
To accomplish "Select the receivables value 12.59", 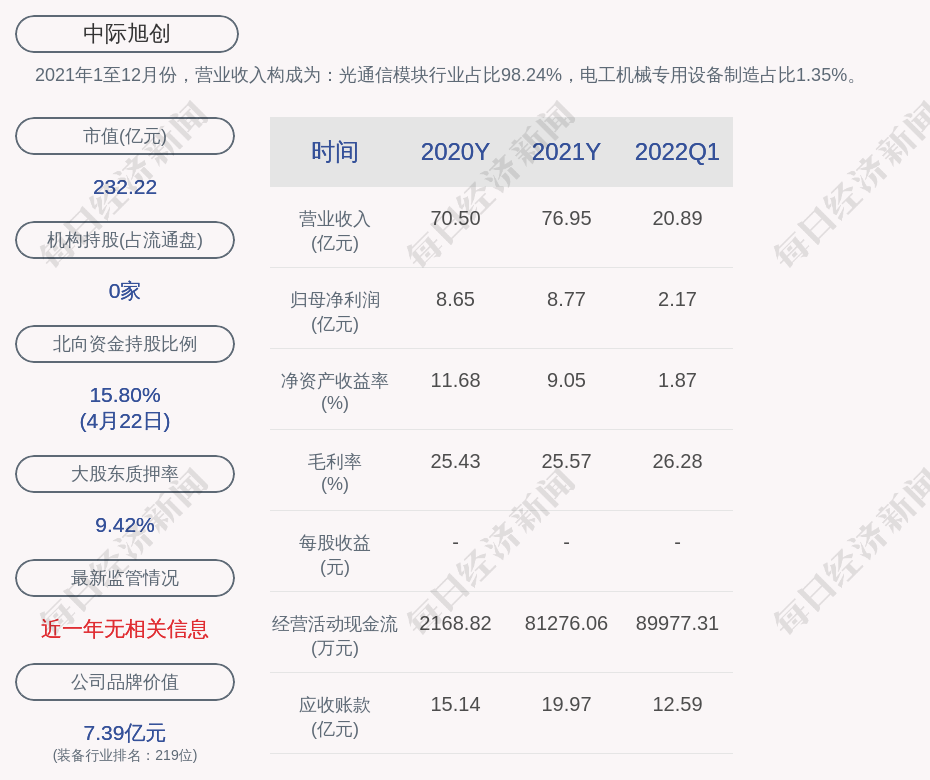I will [677, 704].
